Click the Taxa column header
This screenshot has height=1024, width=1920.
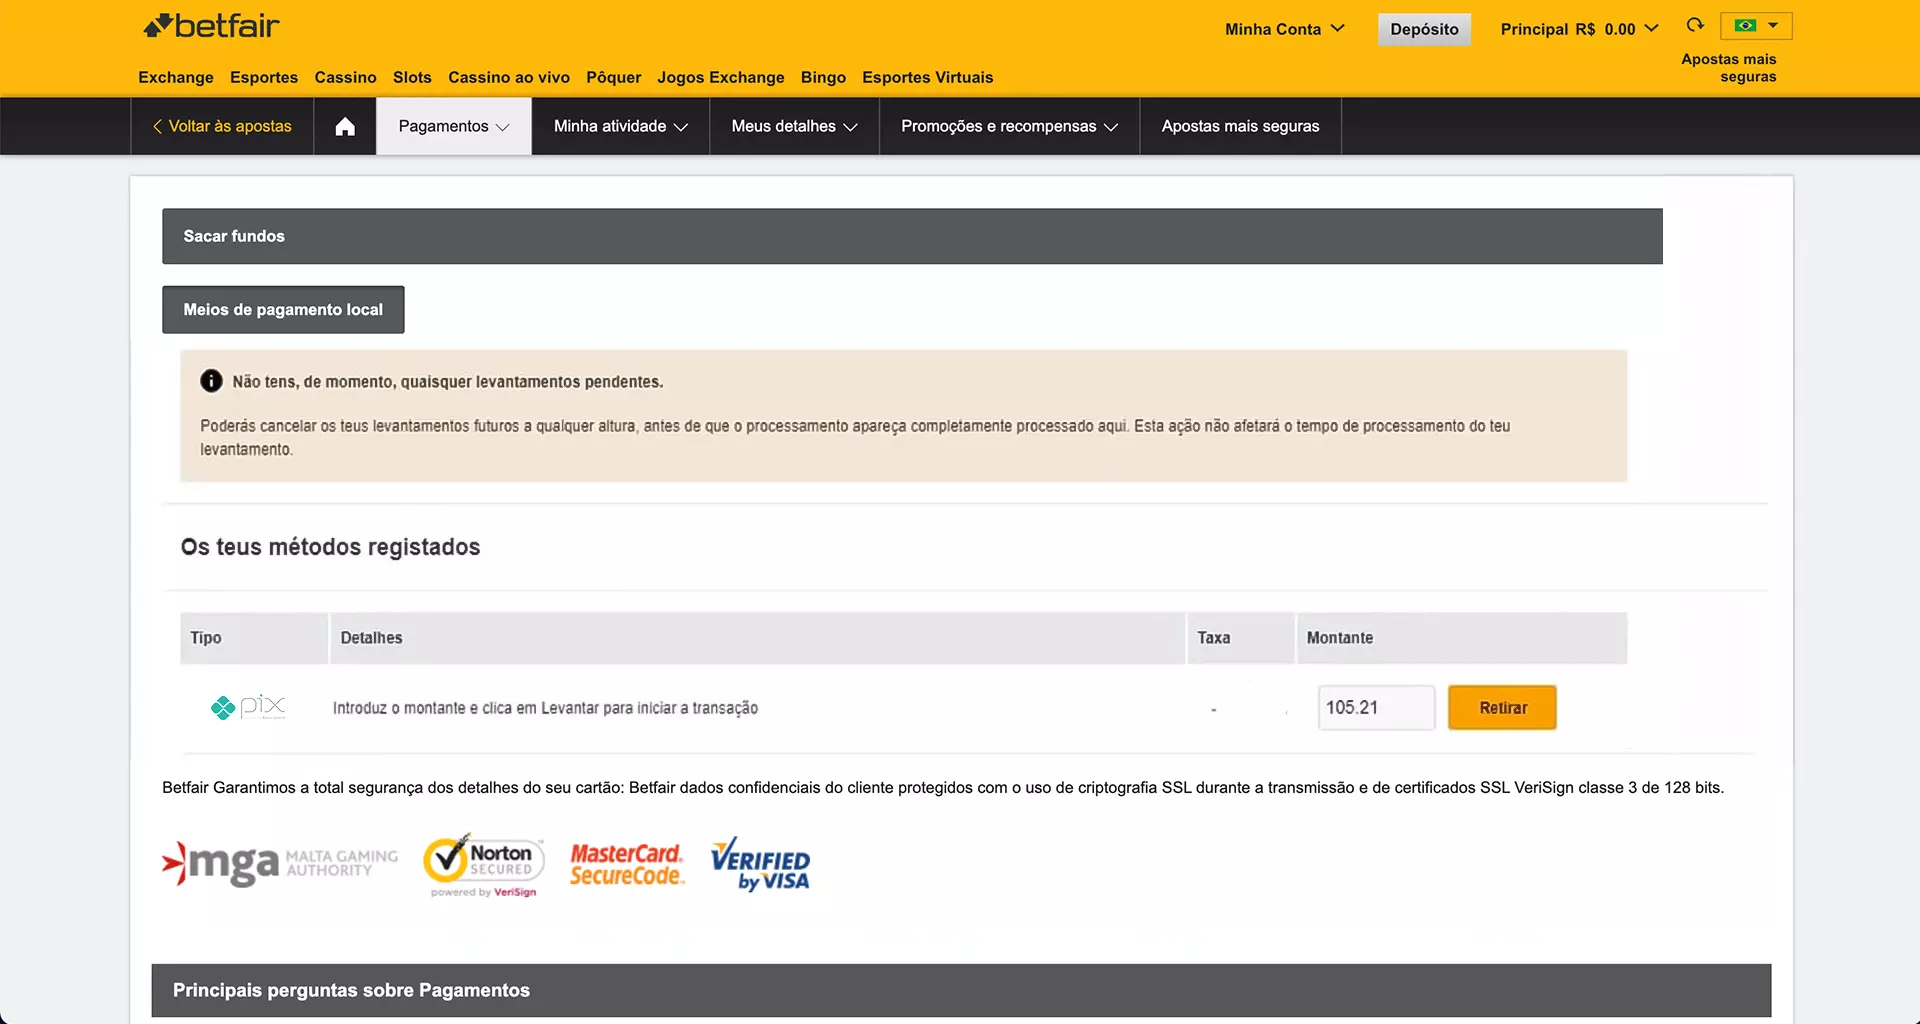click(1241, 638)
